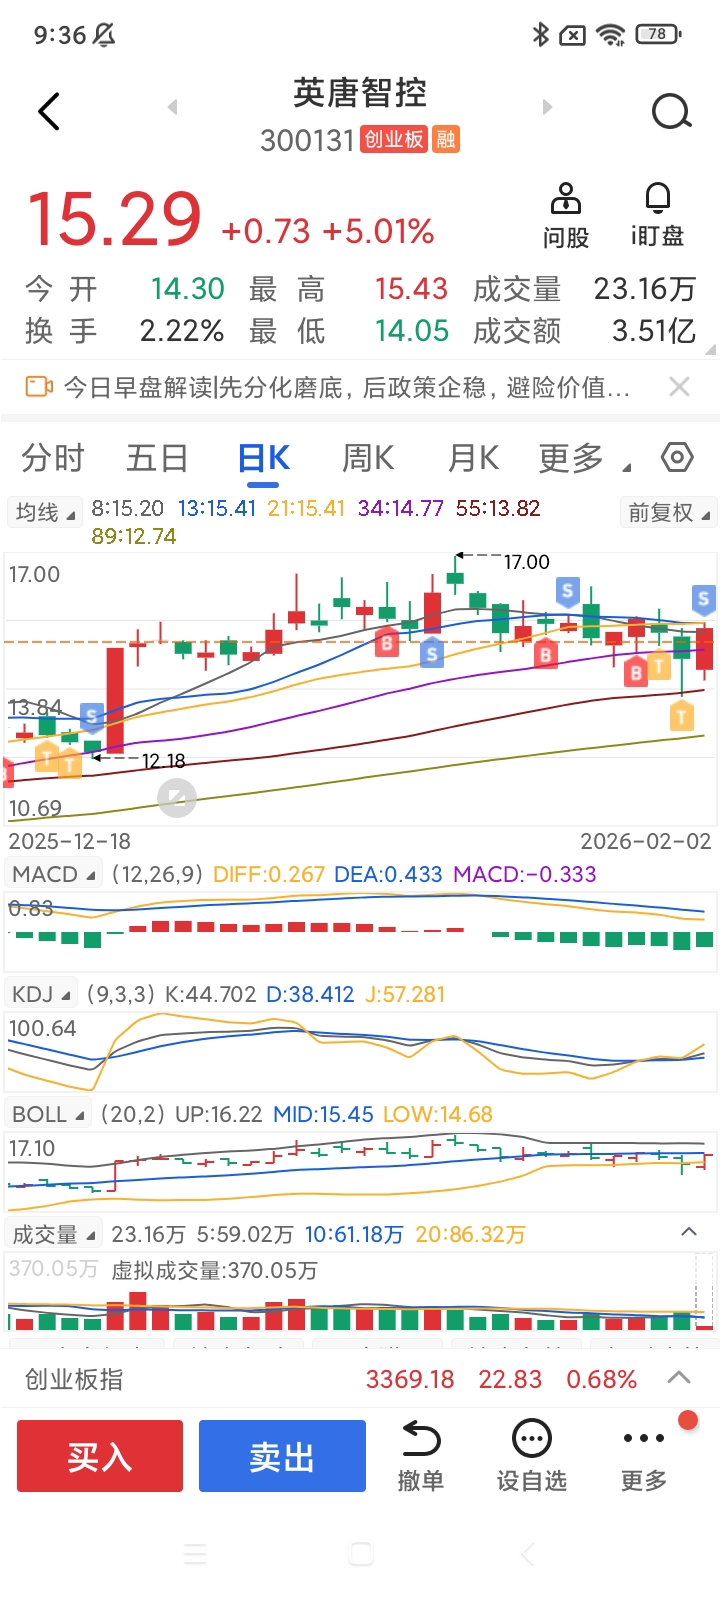The height and width of the screenshot is (1600, 720).
Task: Open the morning commentary news link
Action: point(347,387)
